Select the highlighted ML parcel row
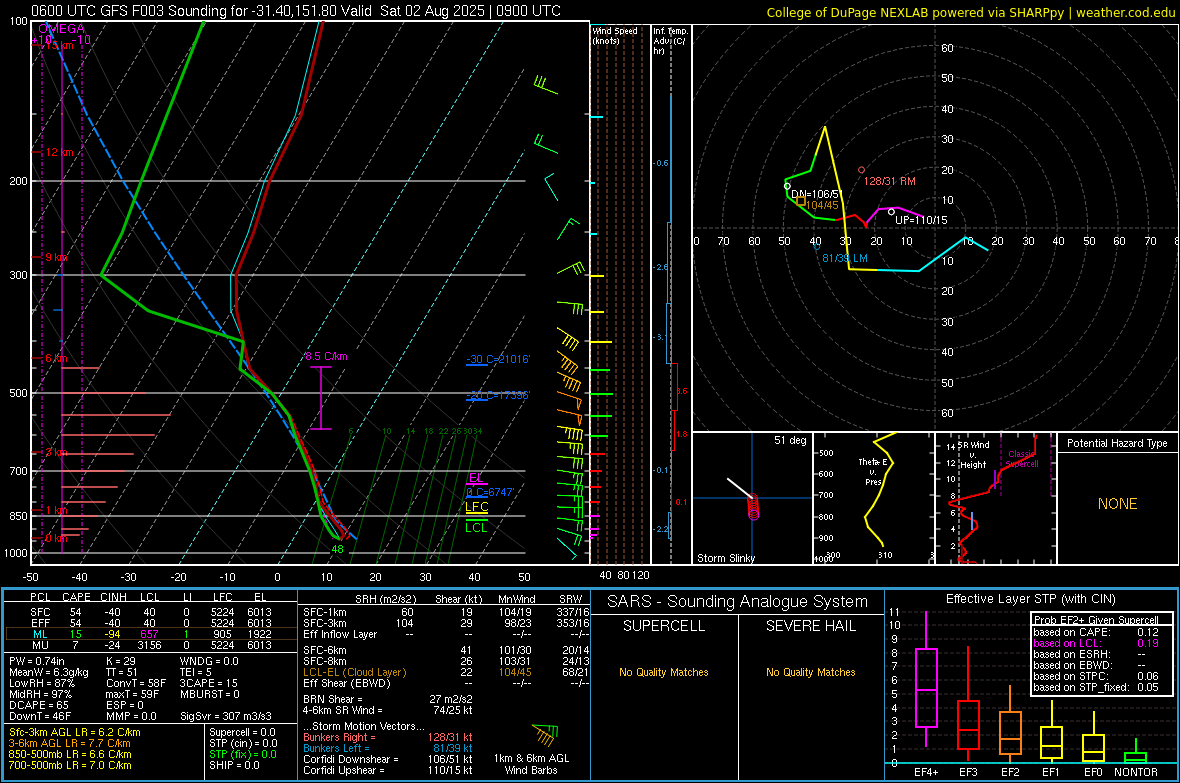This screenshot has width=1180, height=783. coord(151,634)
